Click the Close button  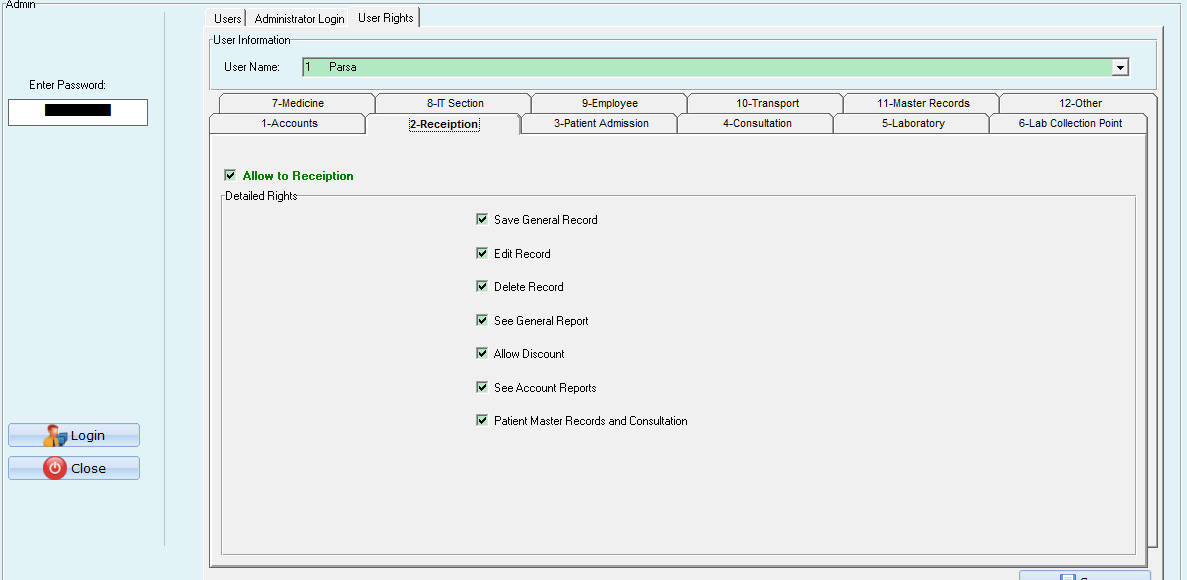[x=74, y=468]
